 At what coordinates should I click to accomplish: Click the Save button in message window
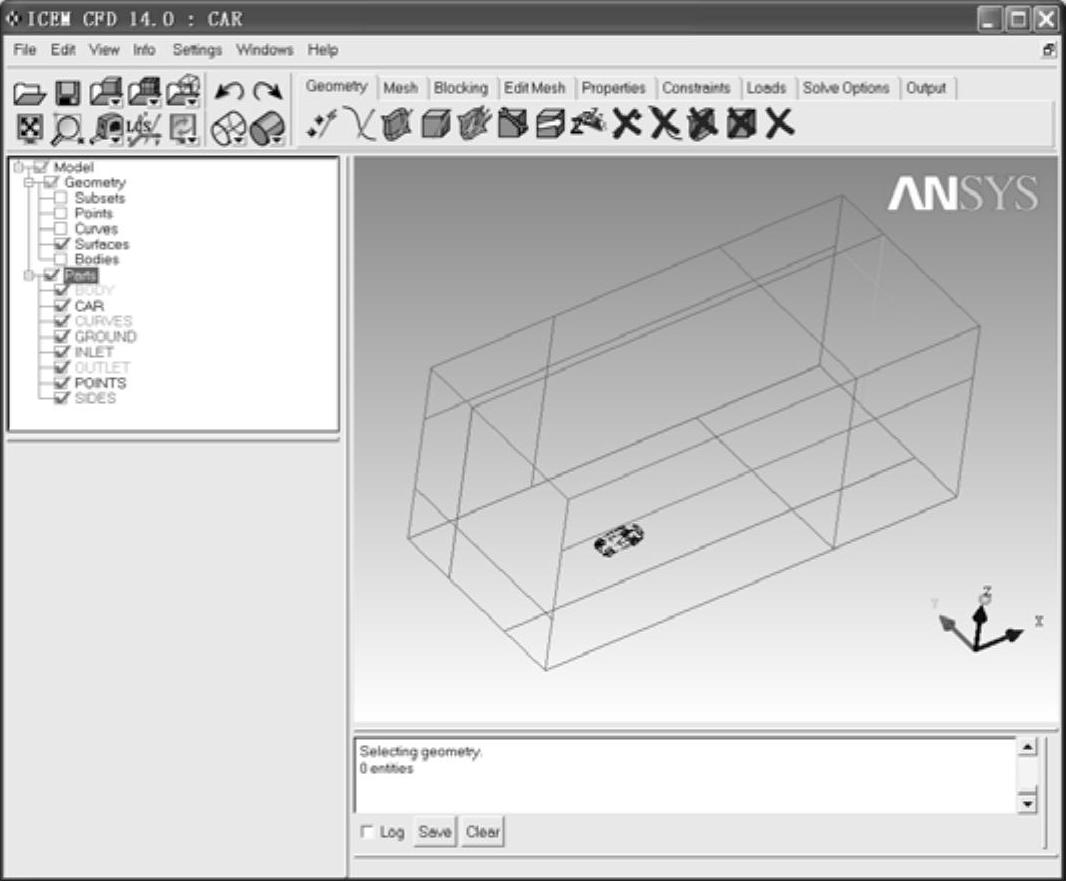435,832
